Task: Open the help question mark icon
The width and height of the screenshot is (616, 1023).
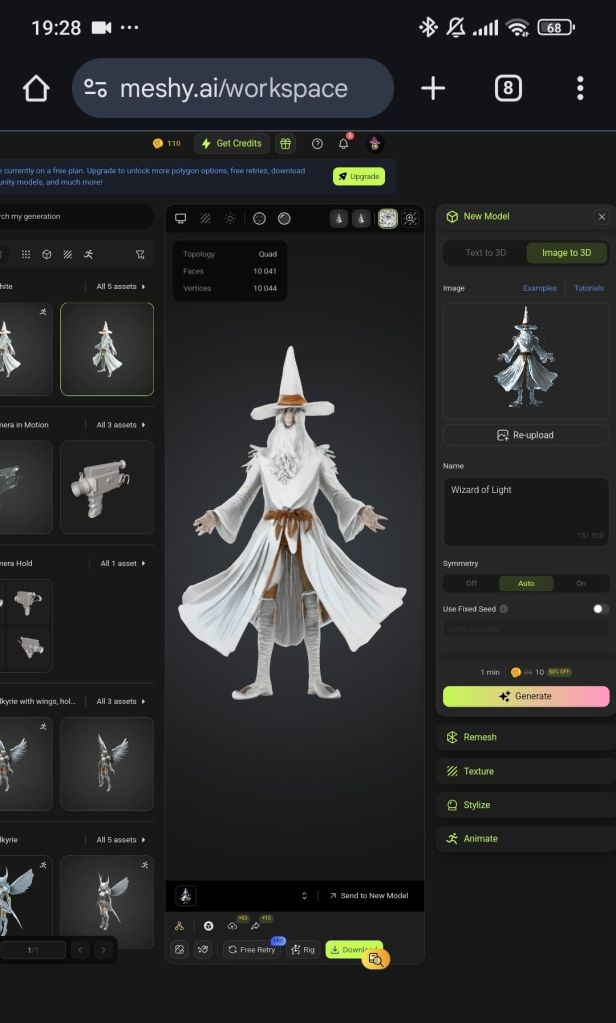Action: click(x=317, y=144)
